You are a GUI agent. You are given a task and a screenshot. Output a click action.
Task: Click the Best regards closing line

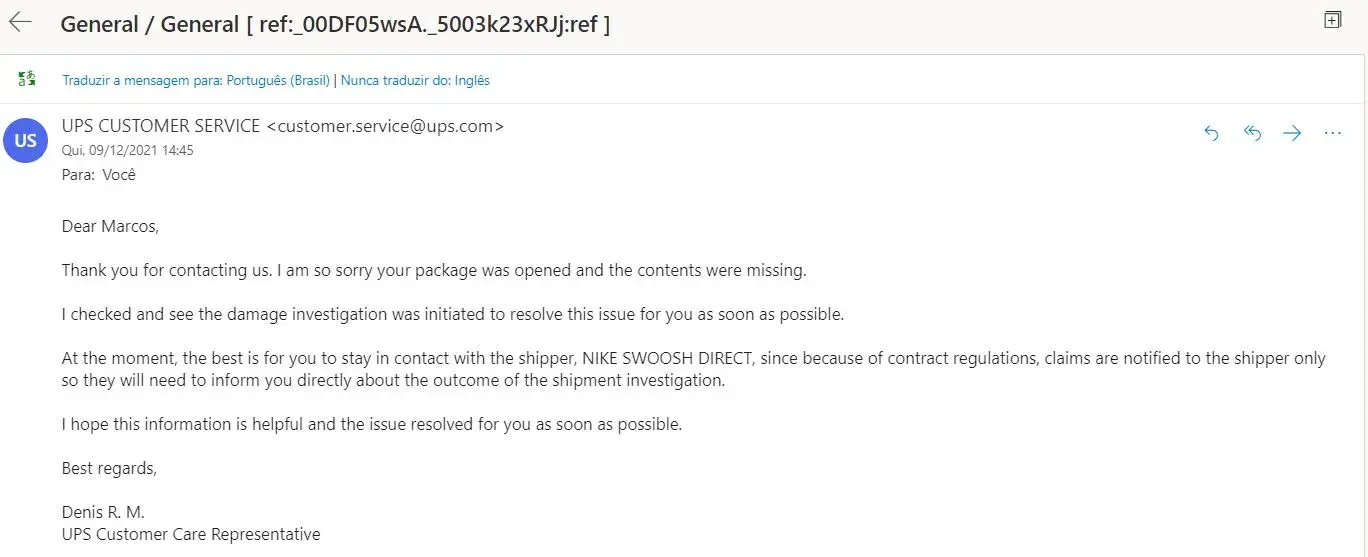(x=109, y=468)
